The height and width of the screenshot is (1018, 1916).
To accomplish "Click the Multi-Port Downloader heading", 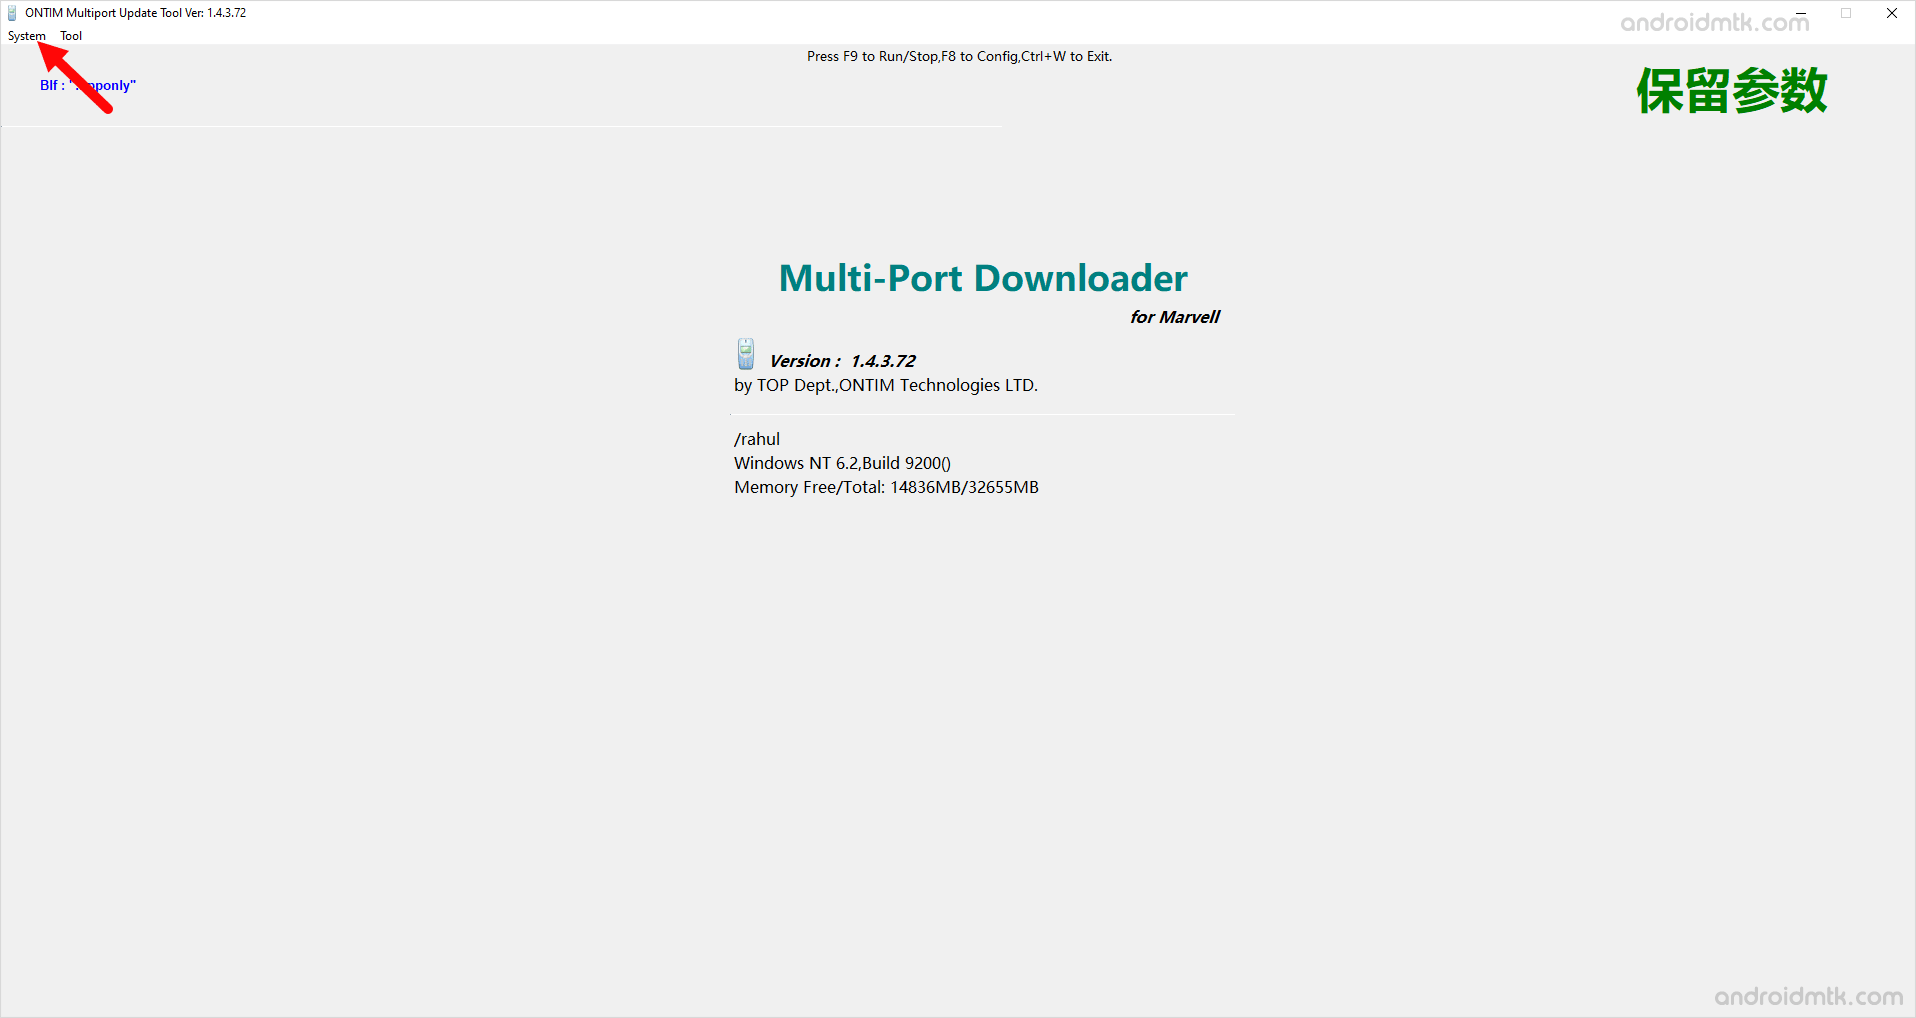I will click(x=982, y=278).
